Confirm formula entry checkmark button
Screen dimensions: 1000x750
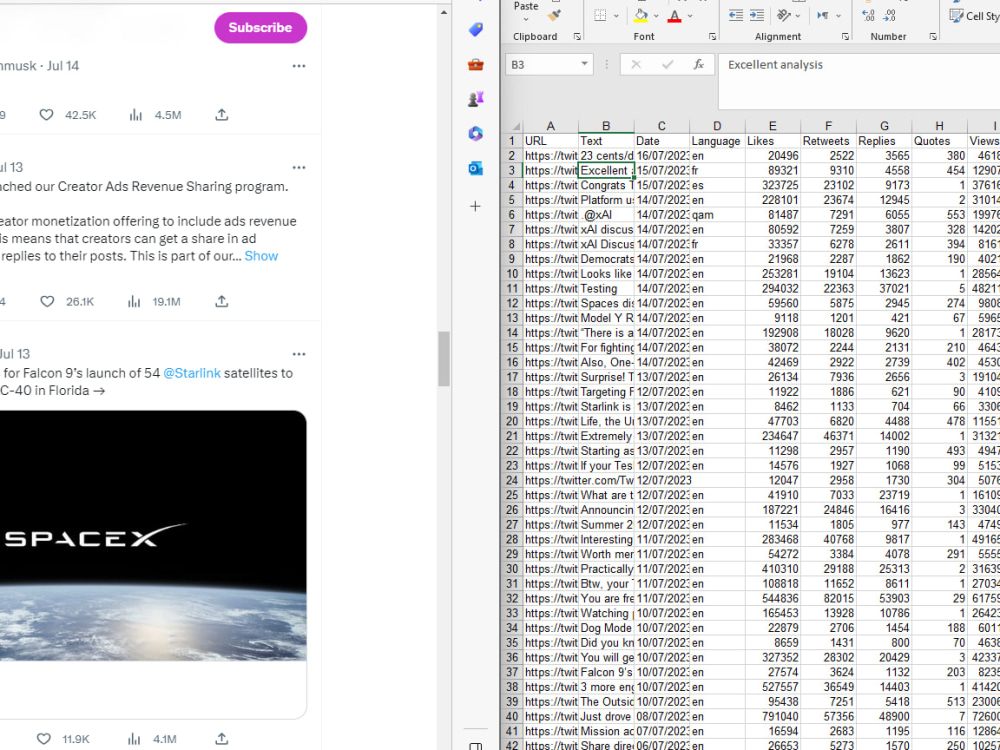(667, 64)
